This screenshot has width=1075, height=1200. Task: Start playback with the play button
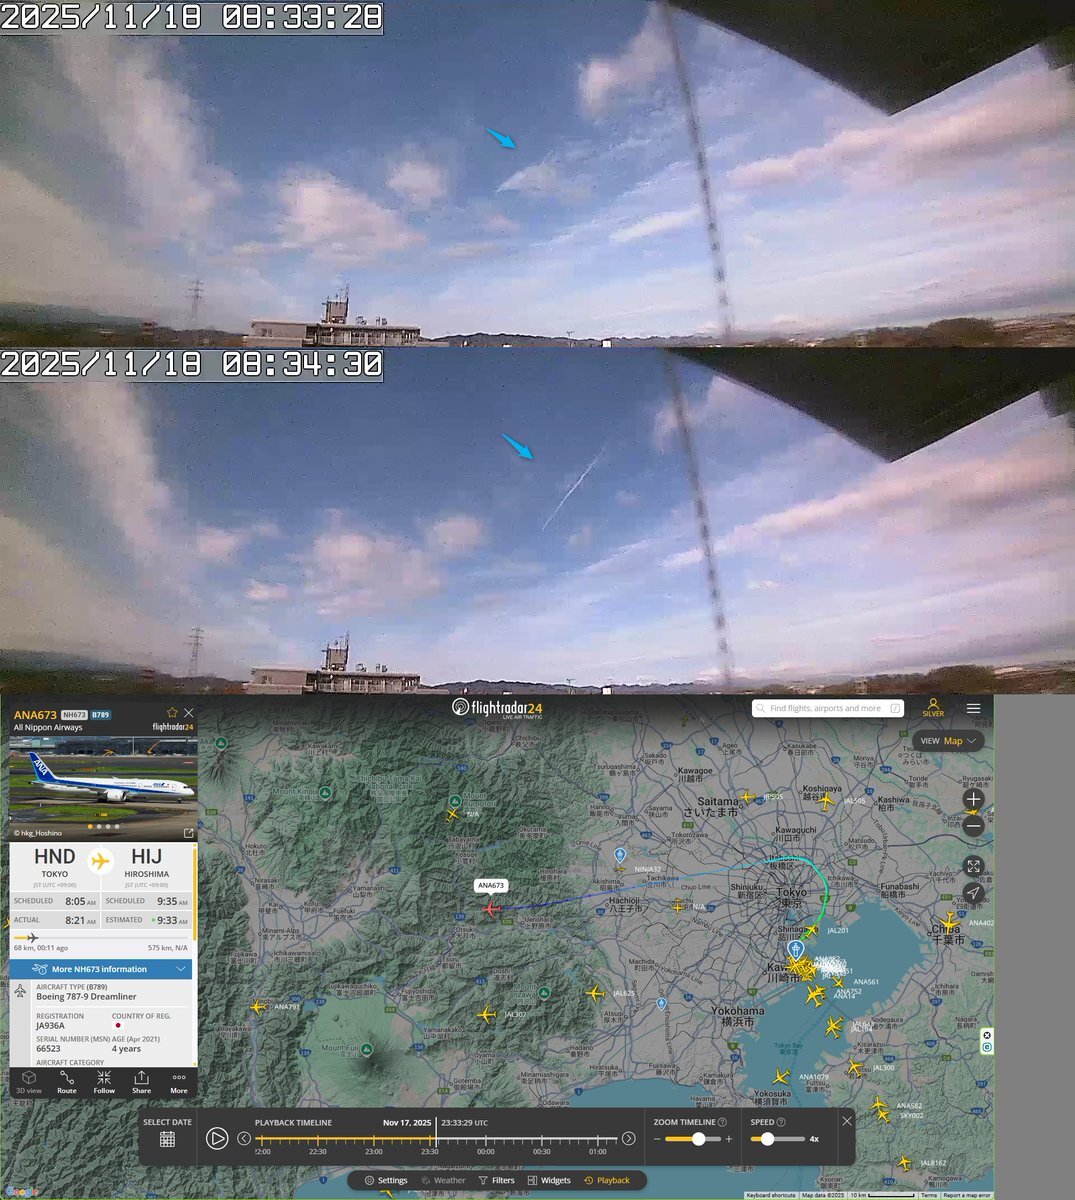click(217, 1138)
